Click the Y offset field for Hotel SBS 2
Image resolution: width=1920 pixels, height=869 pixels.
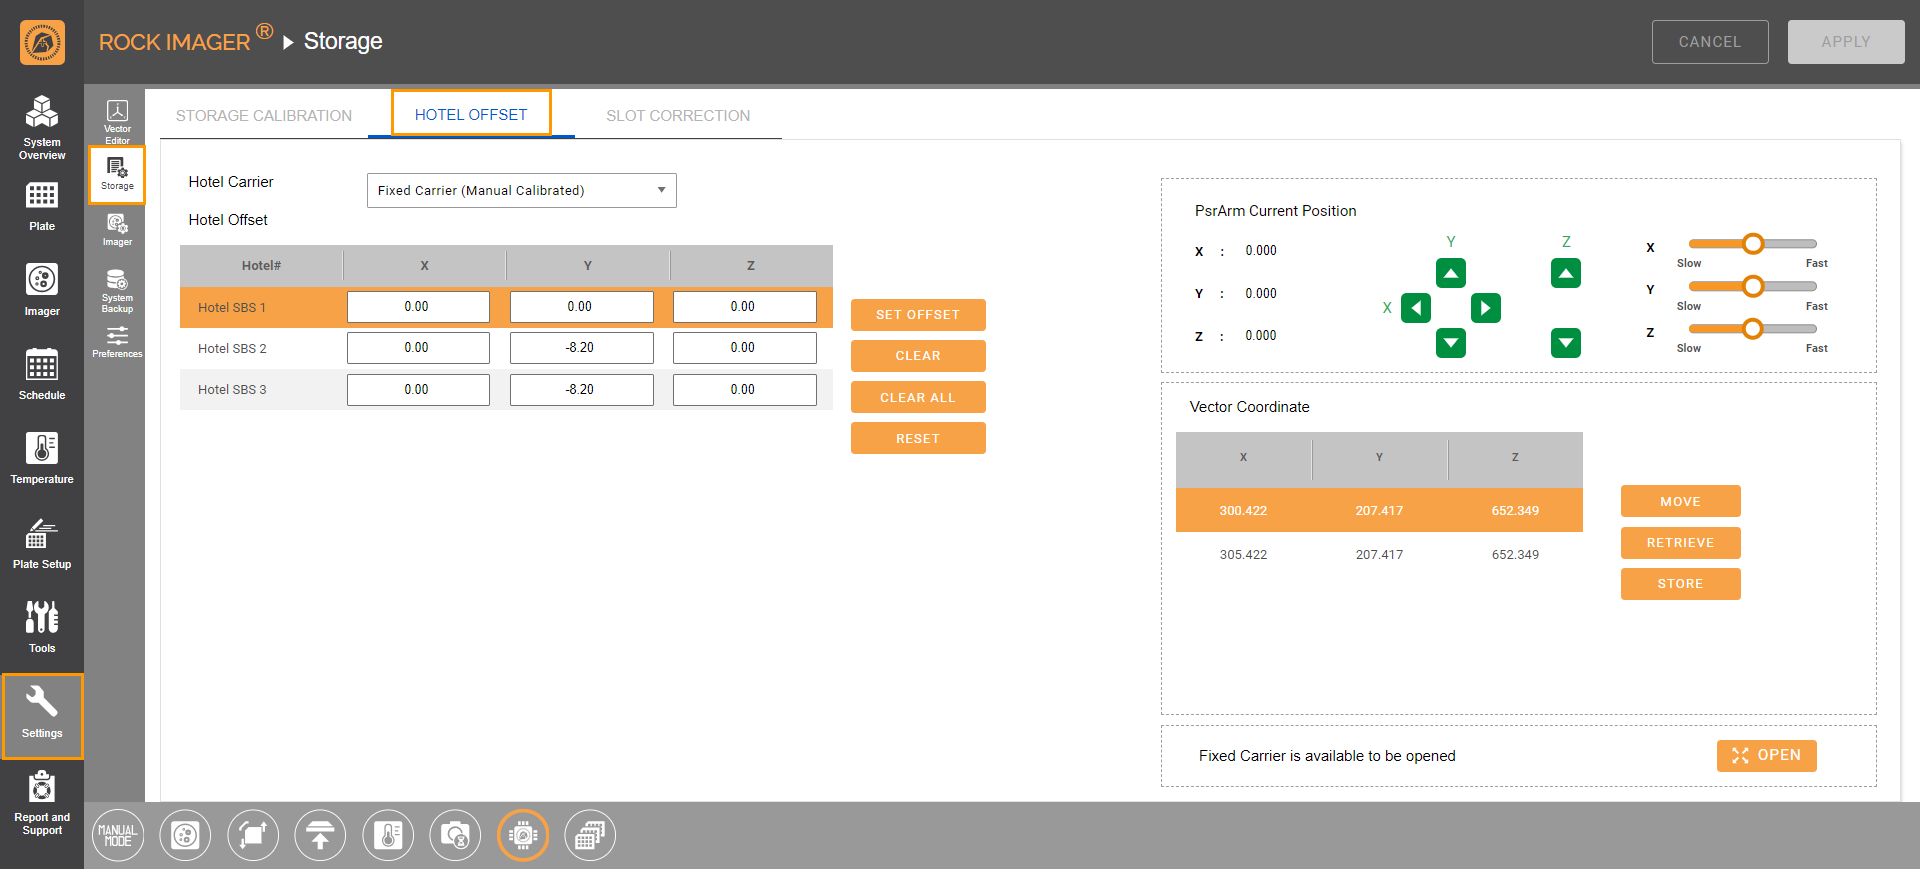[581, 348]
